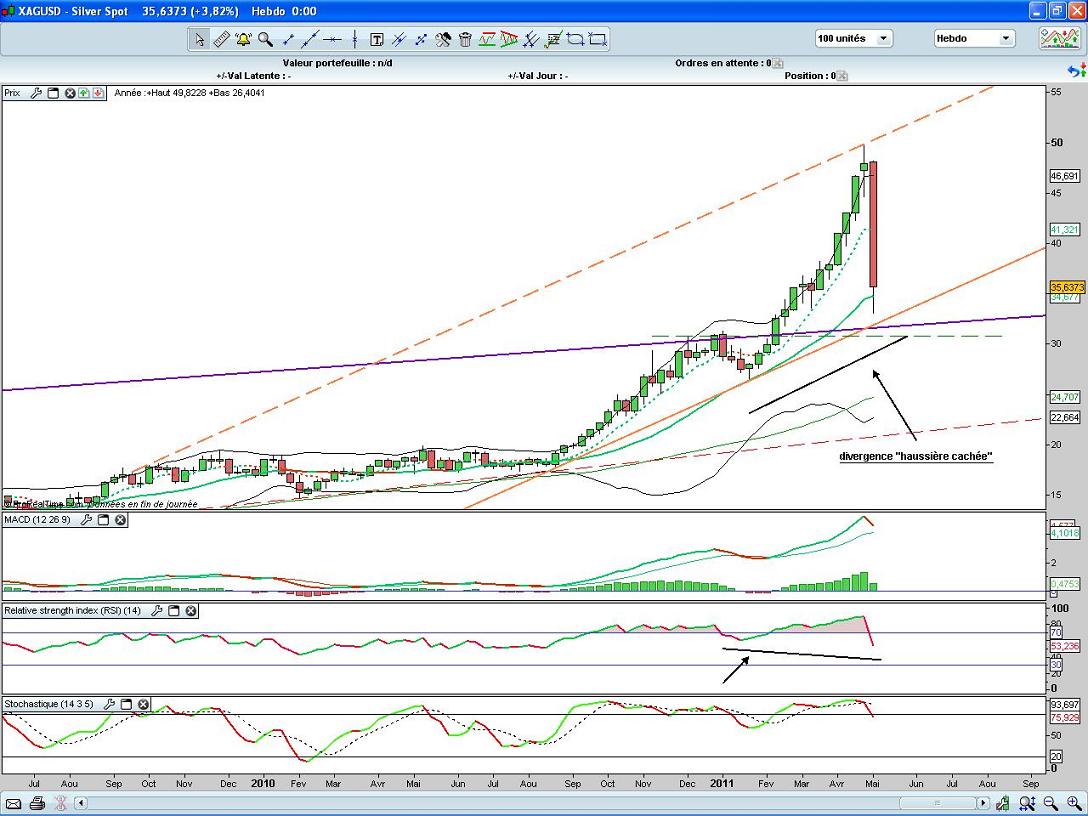Zoom out with the minus magnifier
This screenshot has width=1088, height=816.
pyautogui.click(x=1051, y=803)
